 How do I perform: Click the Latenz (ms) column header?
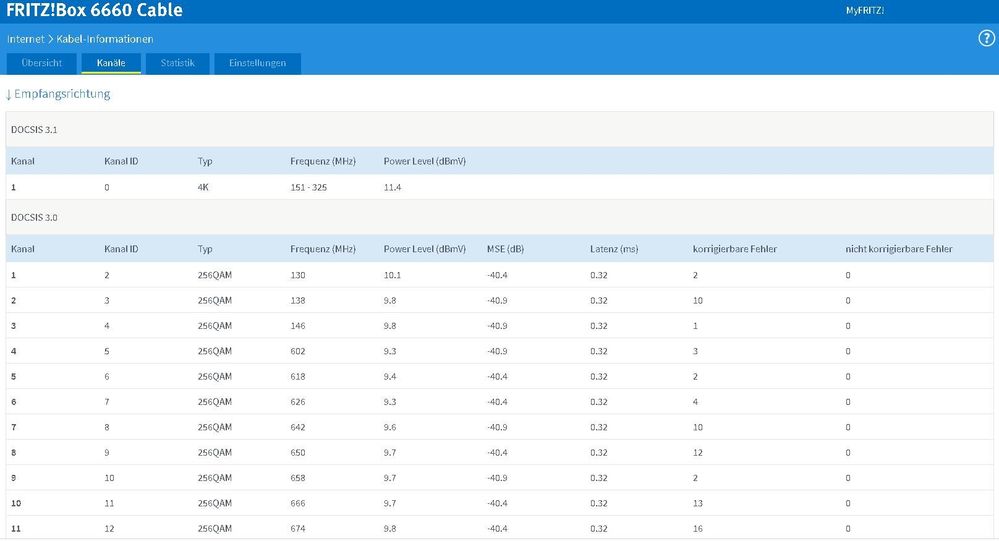[x=612, y=249]
